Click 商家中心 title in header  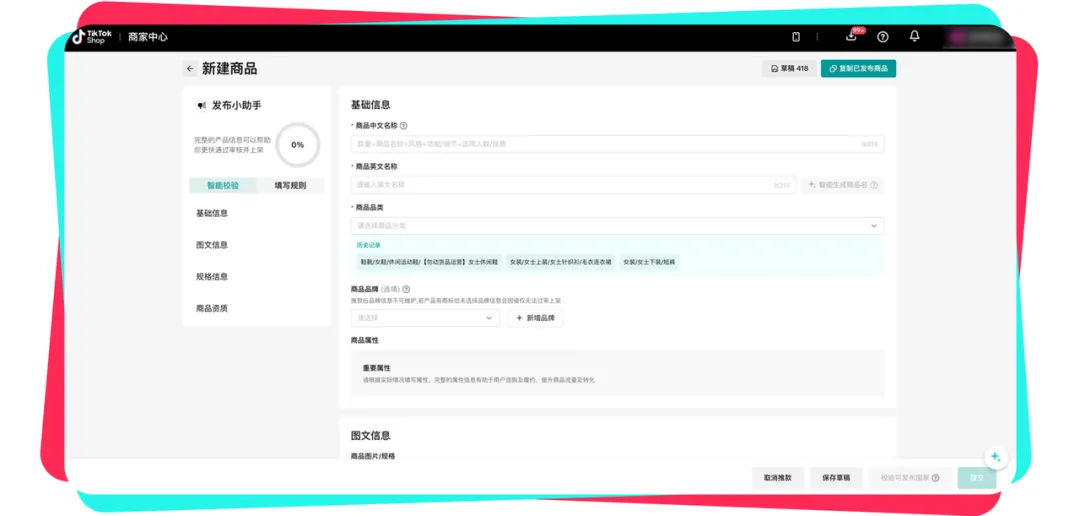(x=147, y=37)
